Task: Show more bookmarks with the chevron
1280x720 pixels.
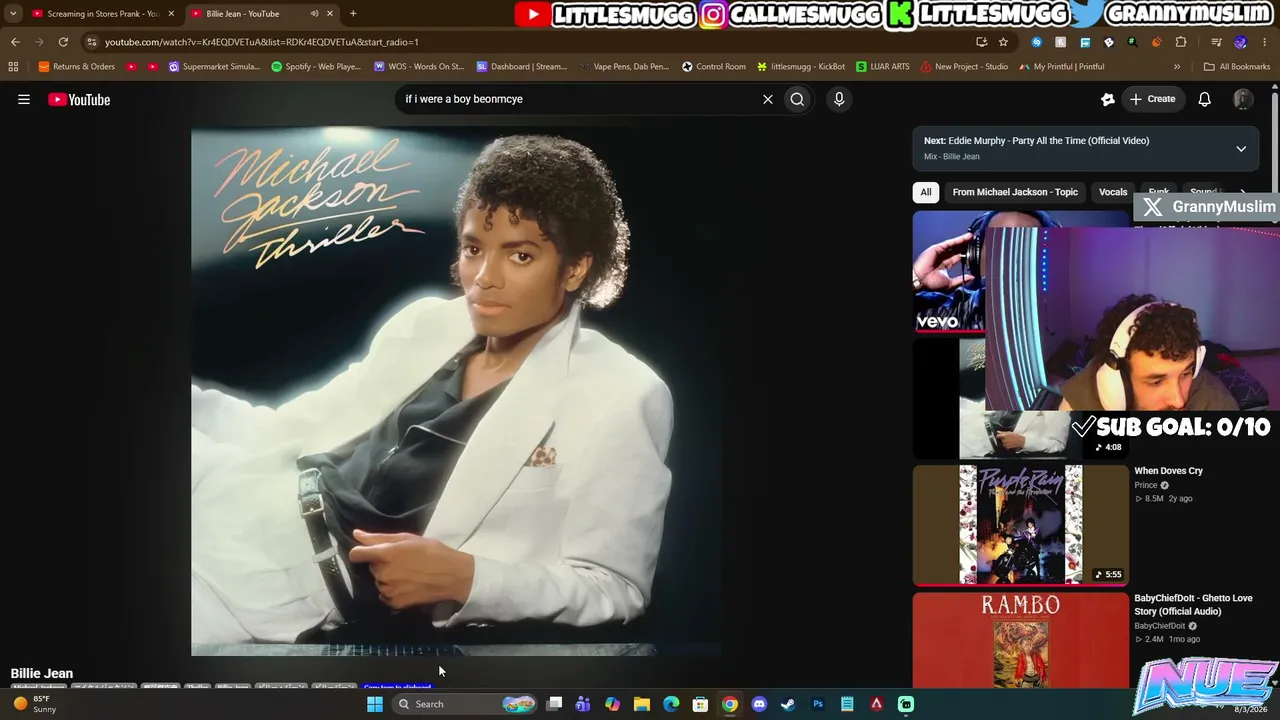Action: pos(1177,67)
